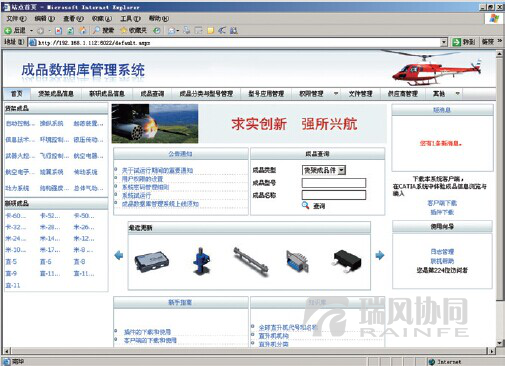Expand the 权限管理 navigation menu arrow
The height and width of the screenshot is (366, 505).
[336, 94]
